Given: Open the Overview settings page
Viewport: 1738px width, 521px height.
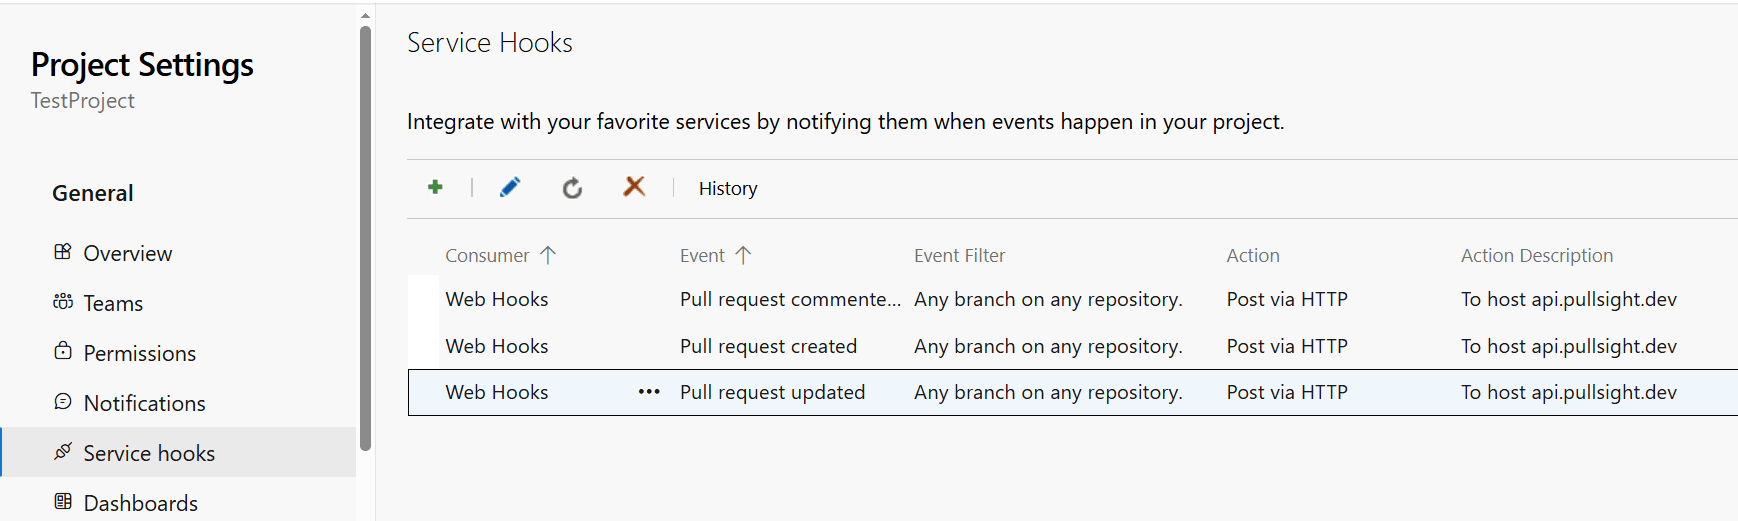Looking at the screenshot, I should (x=128, y=253).
